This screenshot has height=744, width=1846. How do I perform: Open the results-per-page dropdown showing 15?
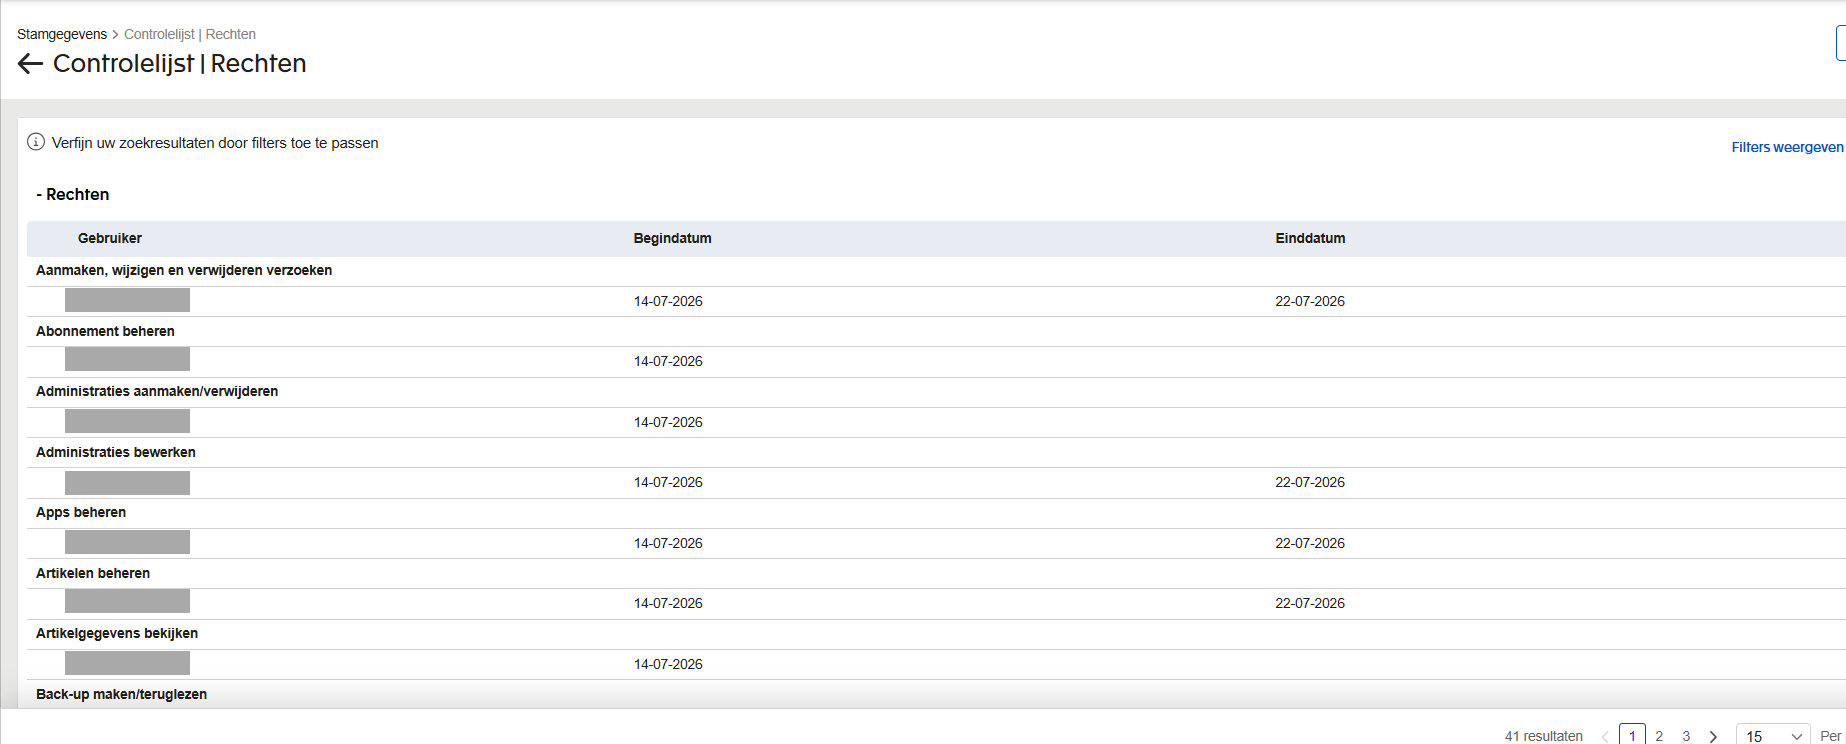click(x=1773, y=735)
